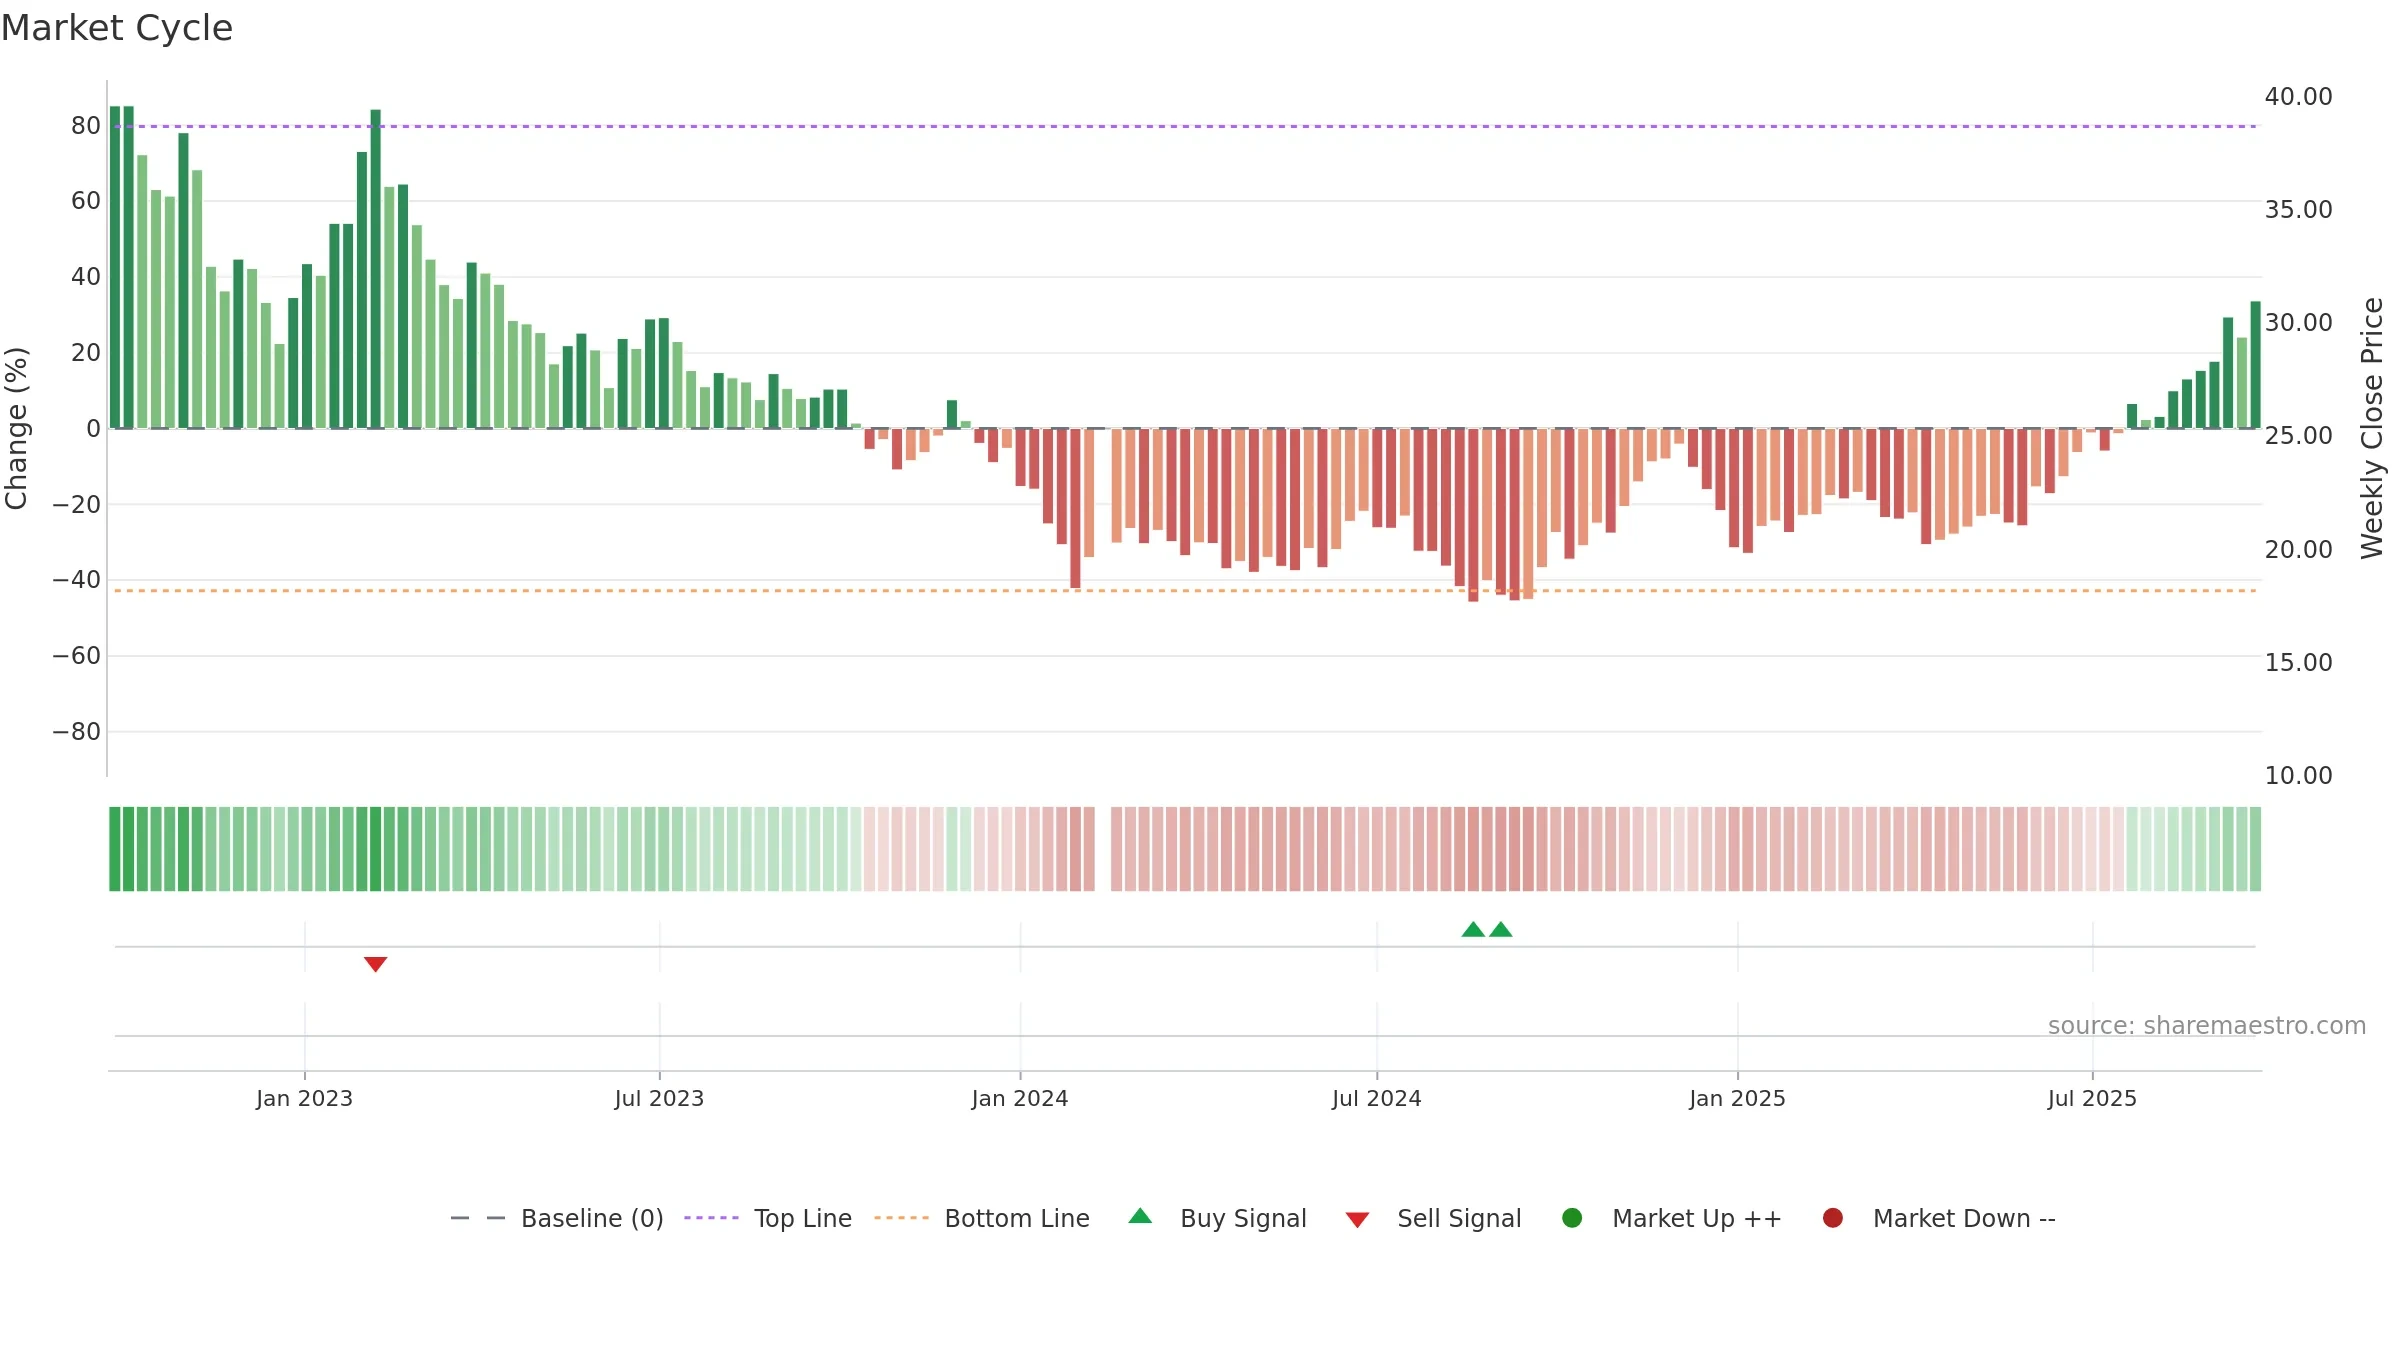Image resolution: width=2400 pixels, height=1350 pixels.
Task: Click the Weekly Close Price axis title
Action: coord(2372,428)
